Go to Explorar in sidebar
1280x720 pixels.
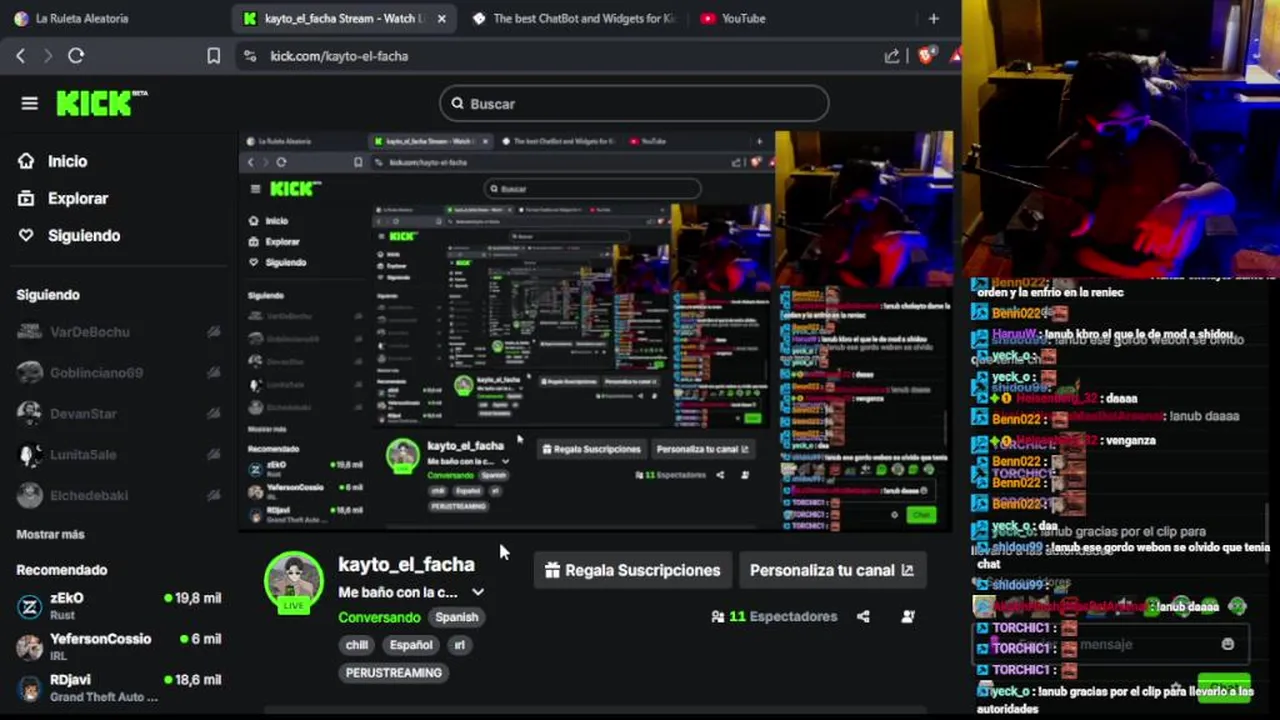pos(77,198)
